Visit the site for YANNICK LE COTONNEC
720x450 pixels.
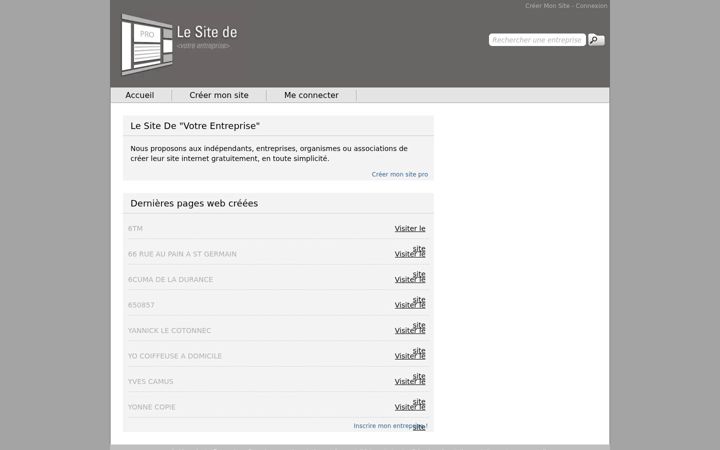[410, 331]
